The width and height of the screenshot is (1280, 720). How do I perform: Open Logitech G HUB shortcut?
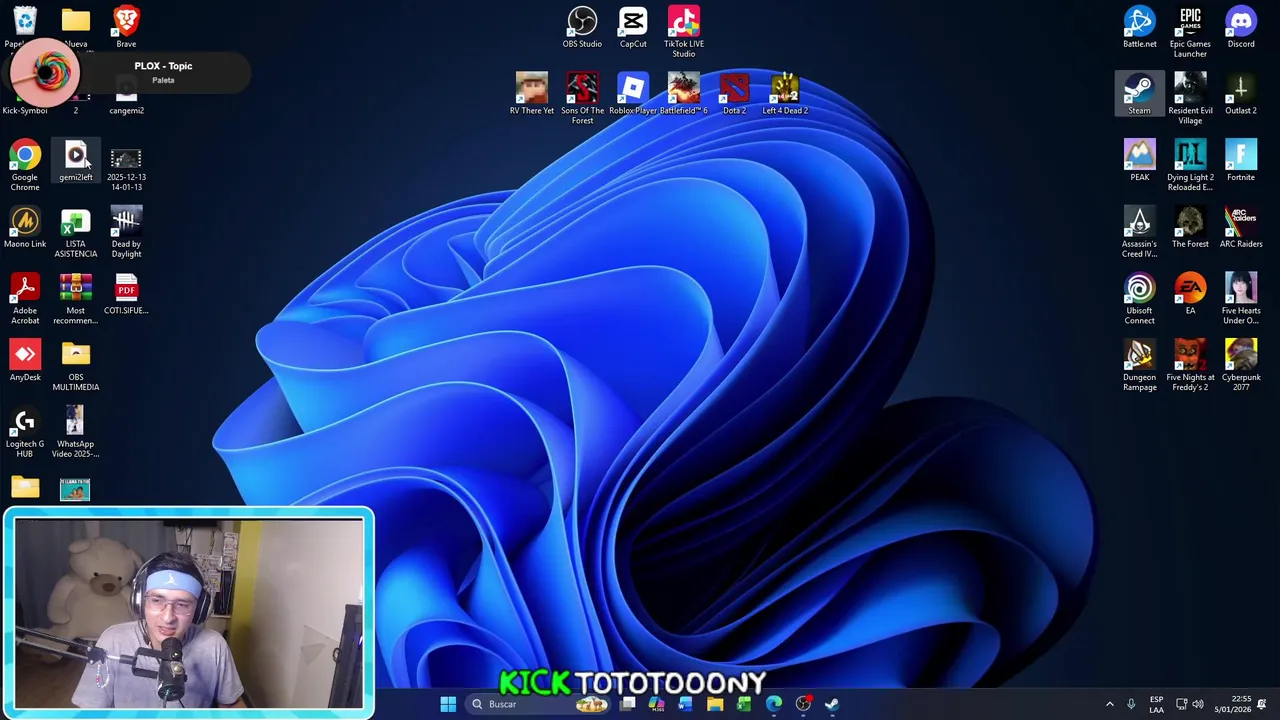click(x=25, y=433)
